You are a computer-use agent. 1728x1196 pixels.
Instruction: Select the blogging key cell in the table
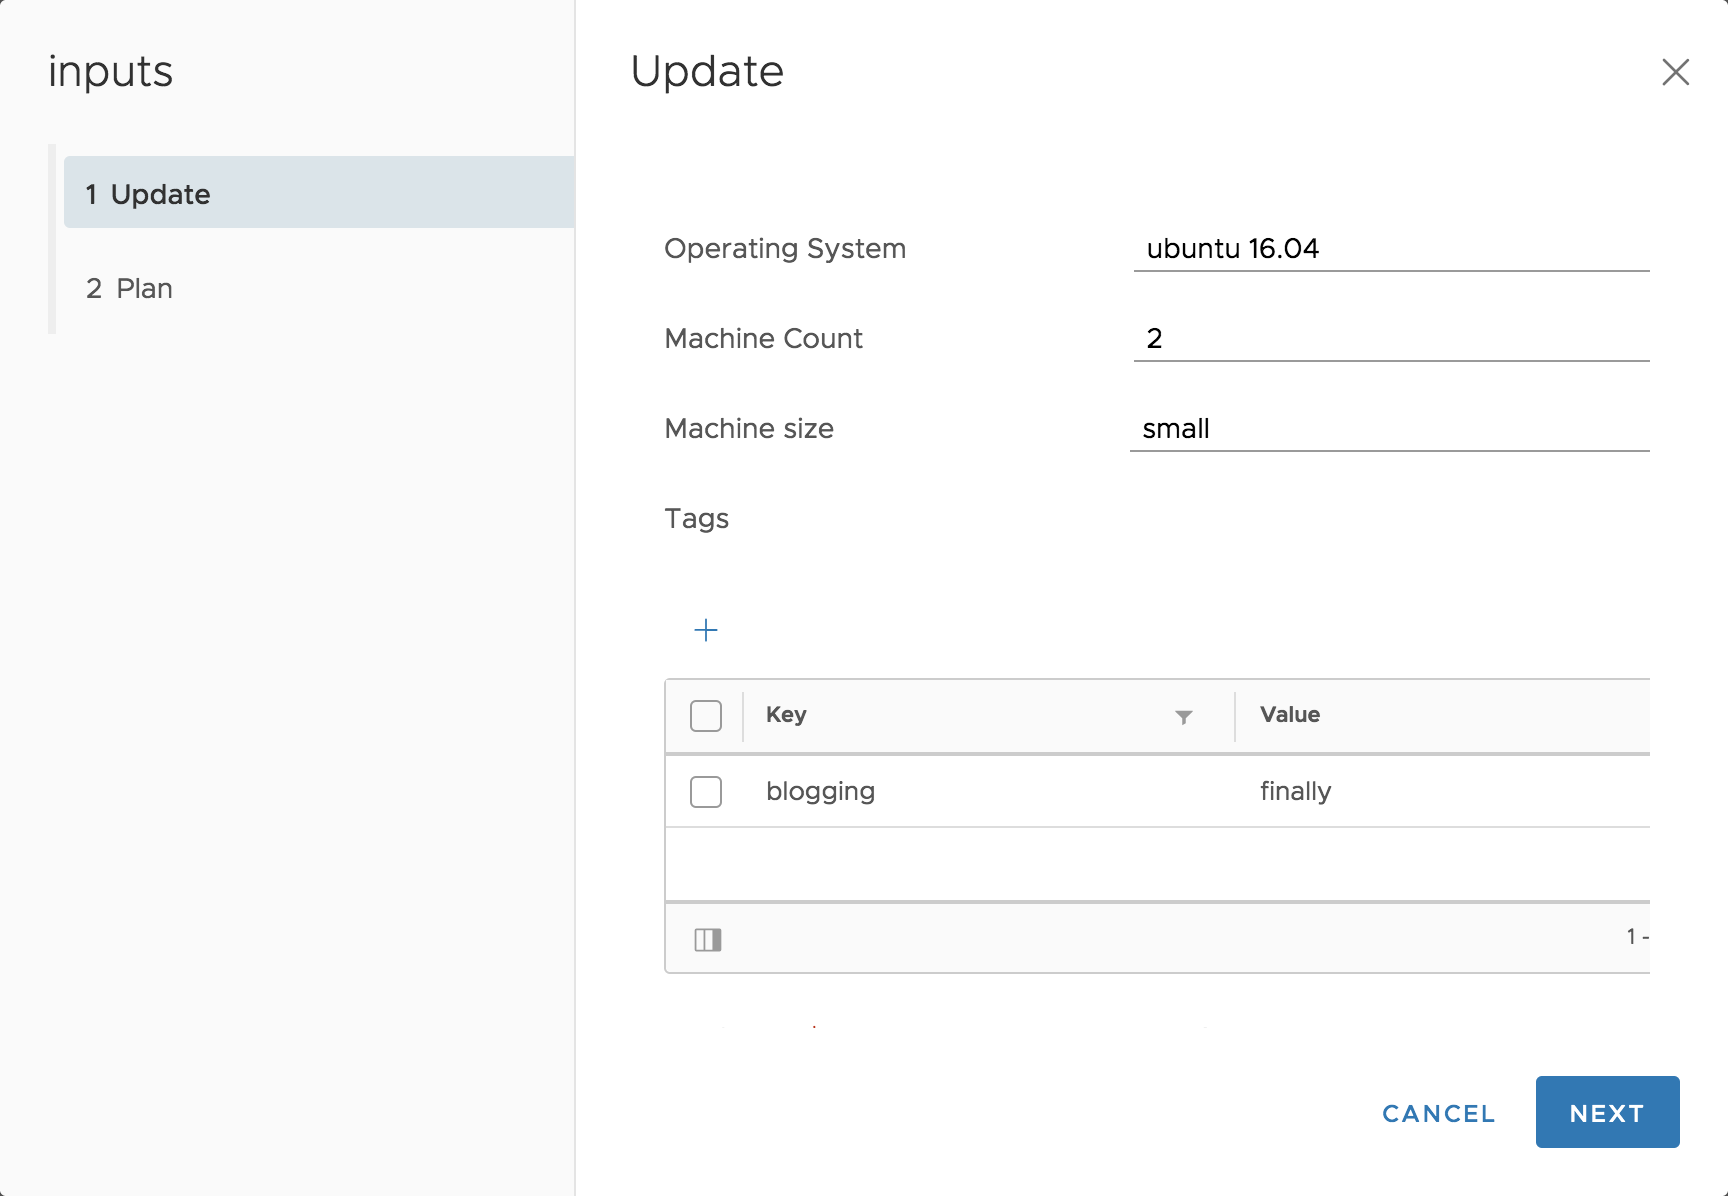click(x=821, y=791)
